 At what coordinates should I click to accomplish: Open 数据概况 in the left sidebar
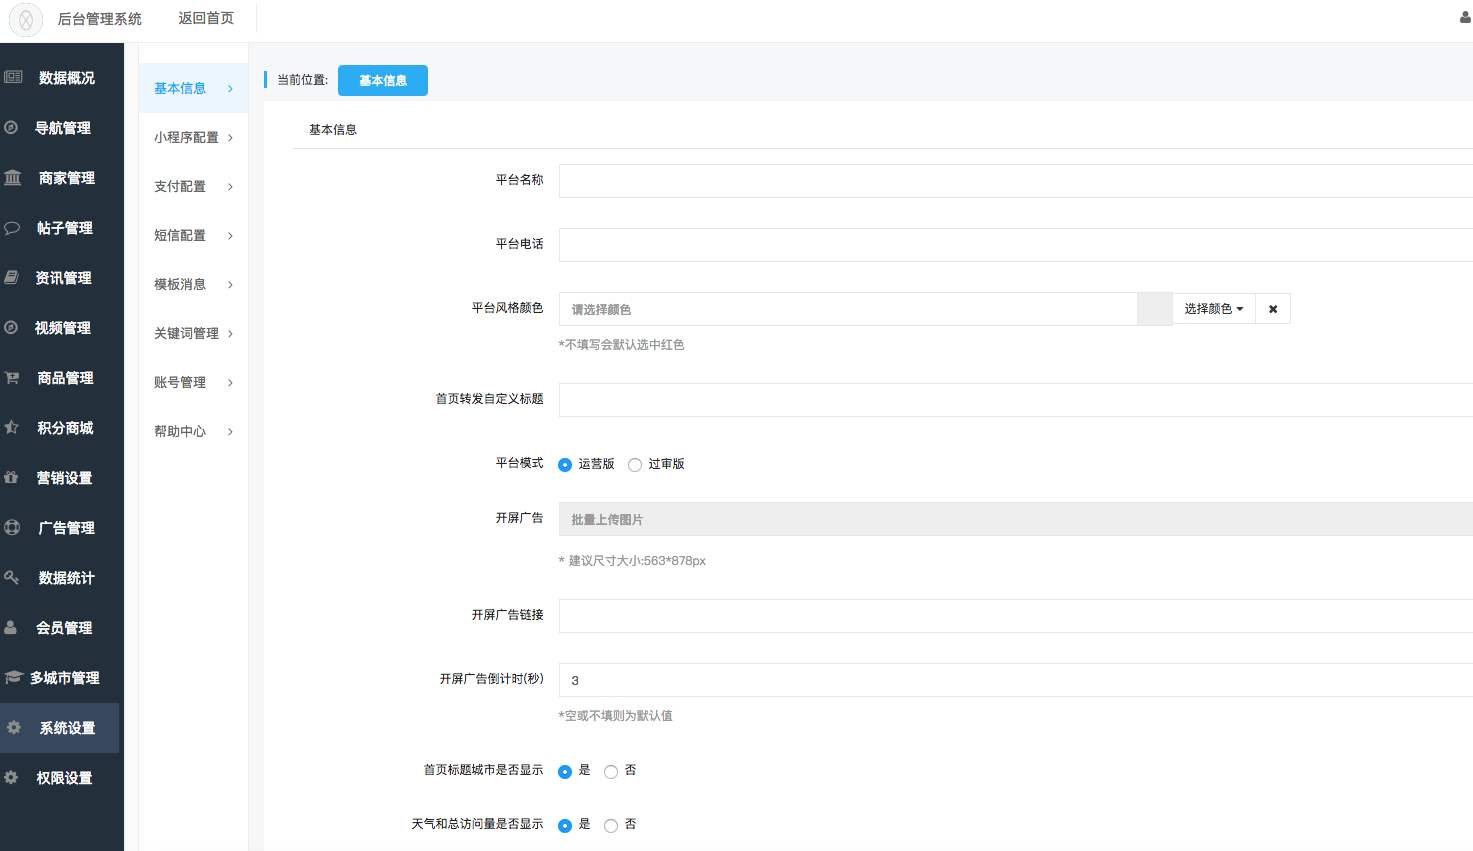66,78
